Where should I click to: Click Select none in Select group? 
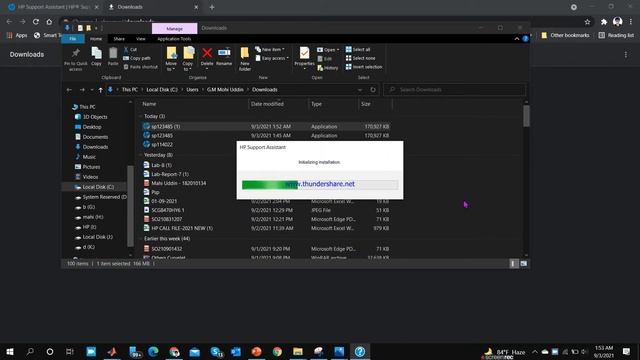coord(360,58)
